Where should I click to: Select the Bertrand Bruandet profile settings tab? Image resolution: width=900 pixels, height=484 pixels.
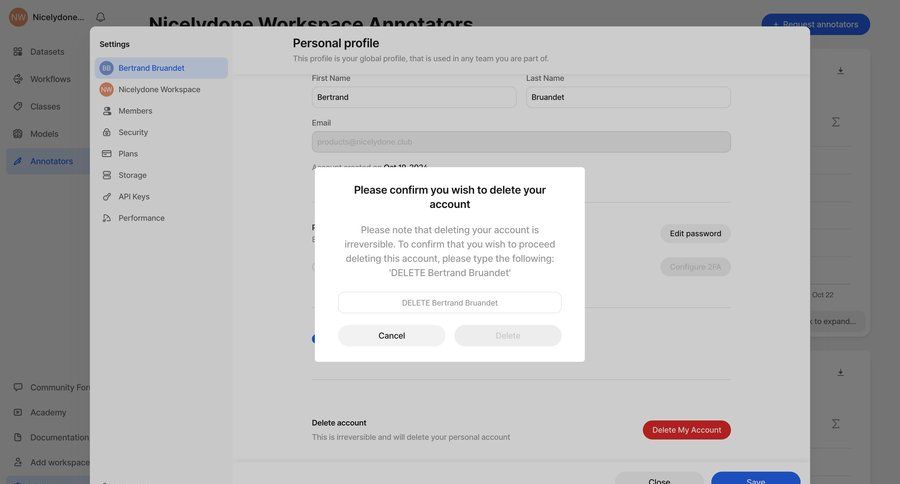[x=161, y=68]
